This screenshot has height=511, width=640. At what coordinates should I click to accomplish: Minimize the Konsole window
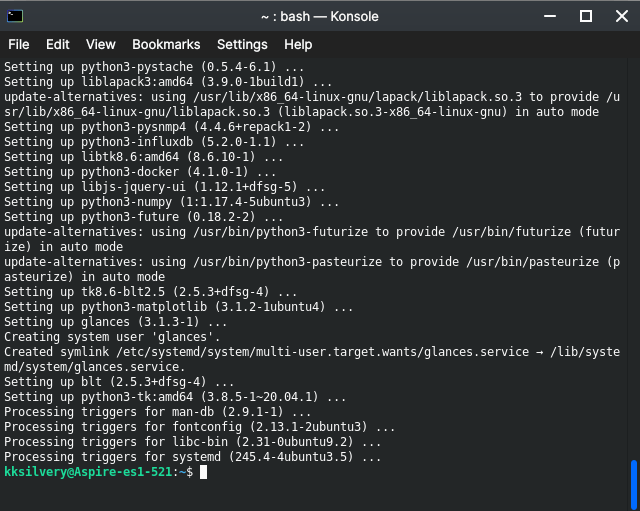point(550,16)
